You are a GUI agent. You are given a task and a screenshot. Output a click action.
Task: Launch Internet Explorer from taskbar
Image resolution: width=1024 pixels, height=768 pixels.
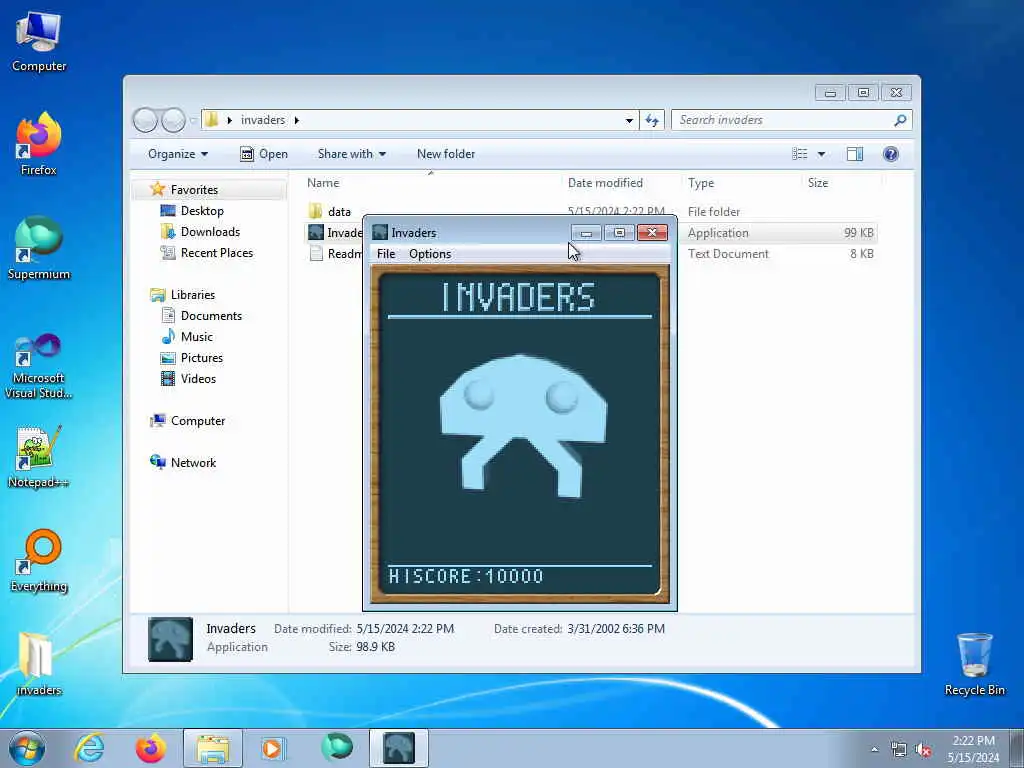pos(89,748)
